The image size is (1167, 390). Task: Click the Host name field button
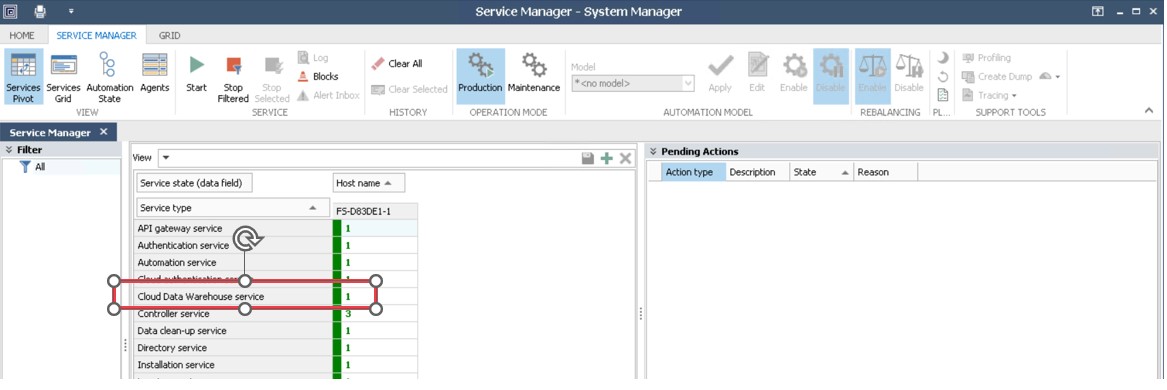coord(368,182)
